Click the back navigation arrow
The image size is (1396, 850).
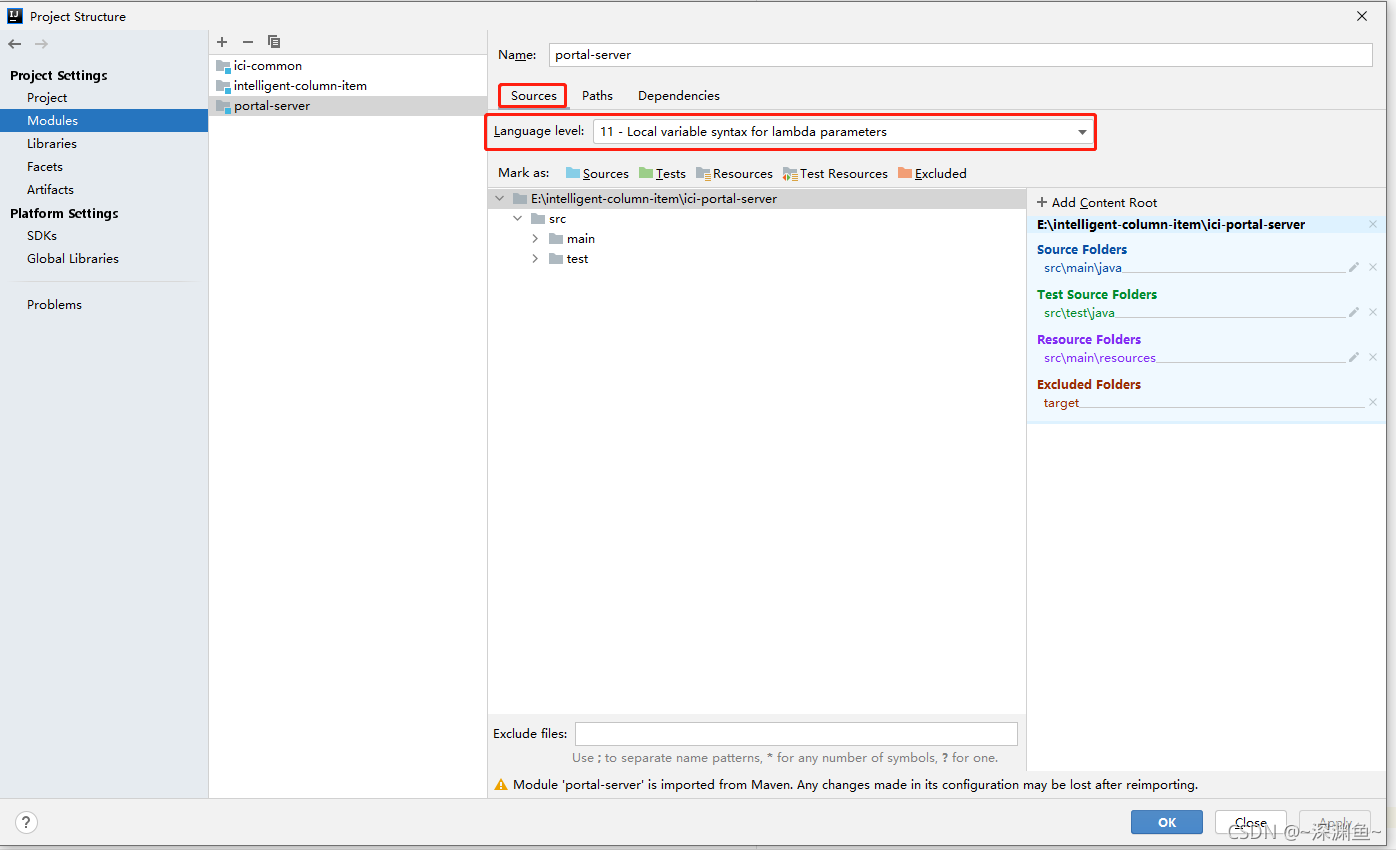14,44
